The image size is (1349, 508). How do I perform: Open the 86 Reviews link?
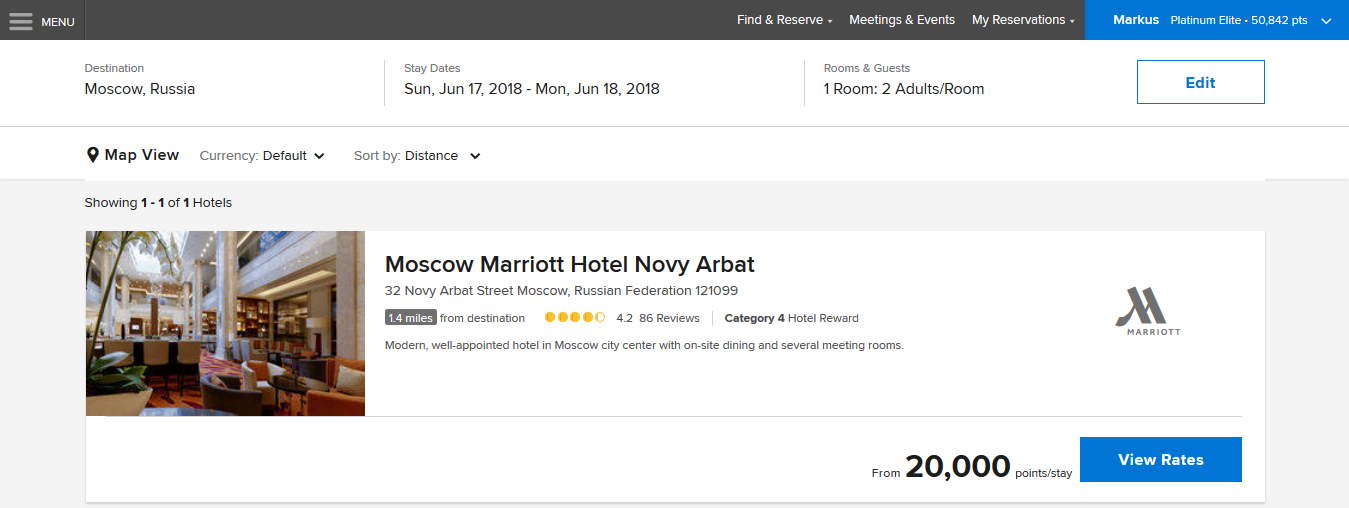668,318
